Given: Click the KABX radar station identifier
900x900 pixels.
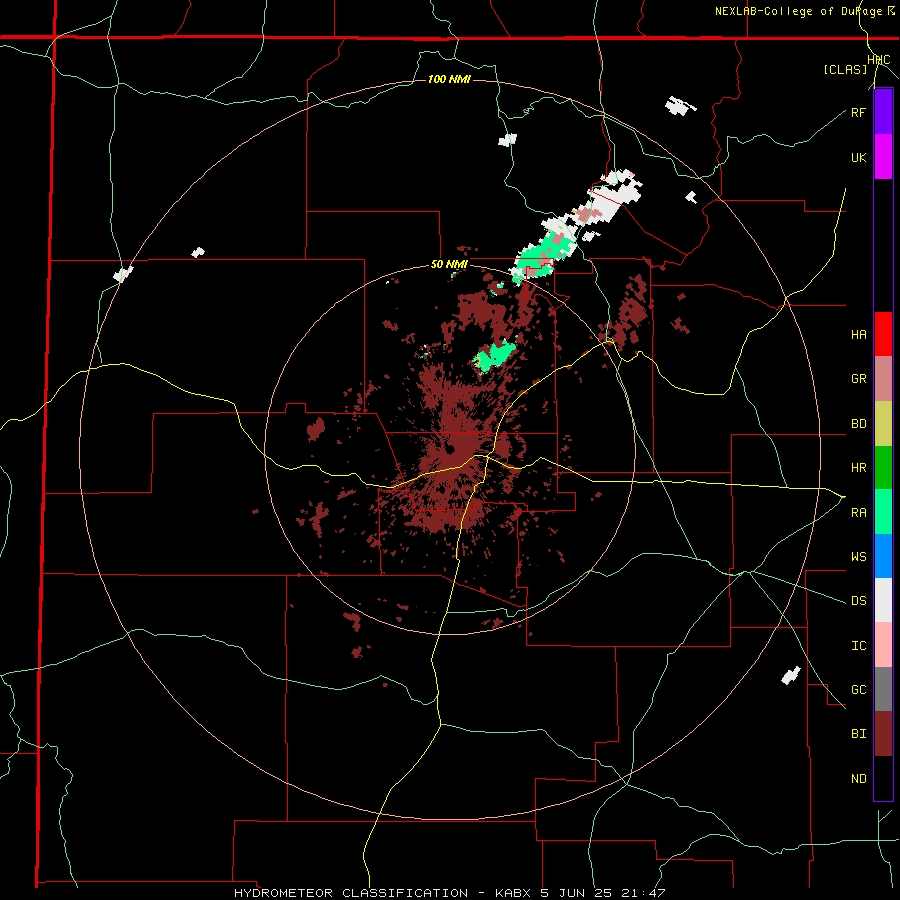Looking at the screenshot, I should click(x=514, y=893).
